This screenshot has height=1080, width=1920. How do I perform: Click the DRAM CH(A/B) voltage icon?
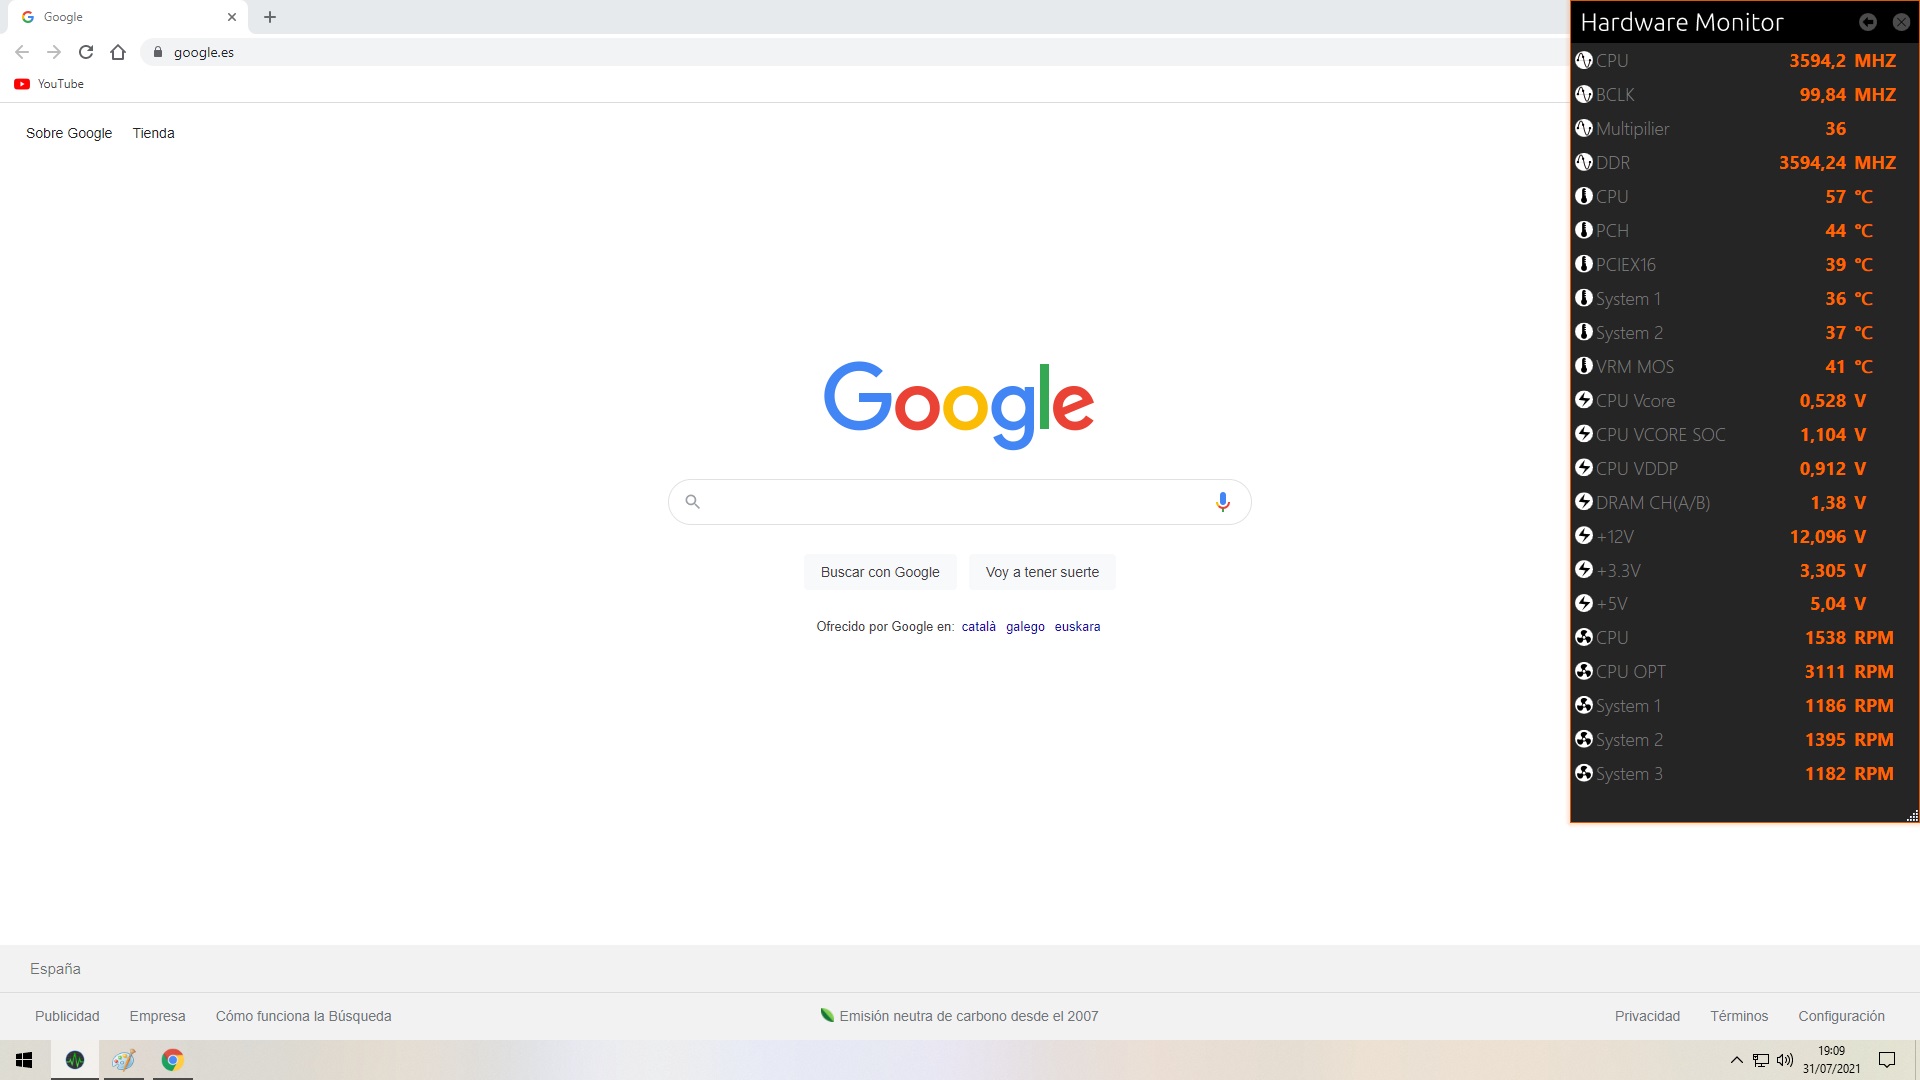click(1584, 503)
